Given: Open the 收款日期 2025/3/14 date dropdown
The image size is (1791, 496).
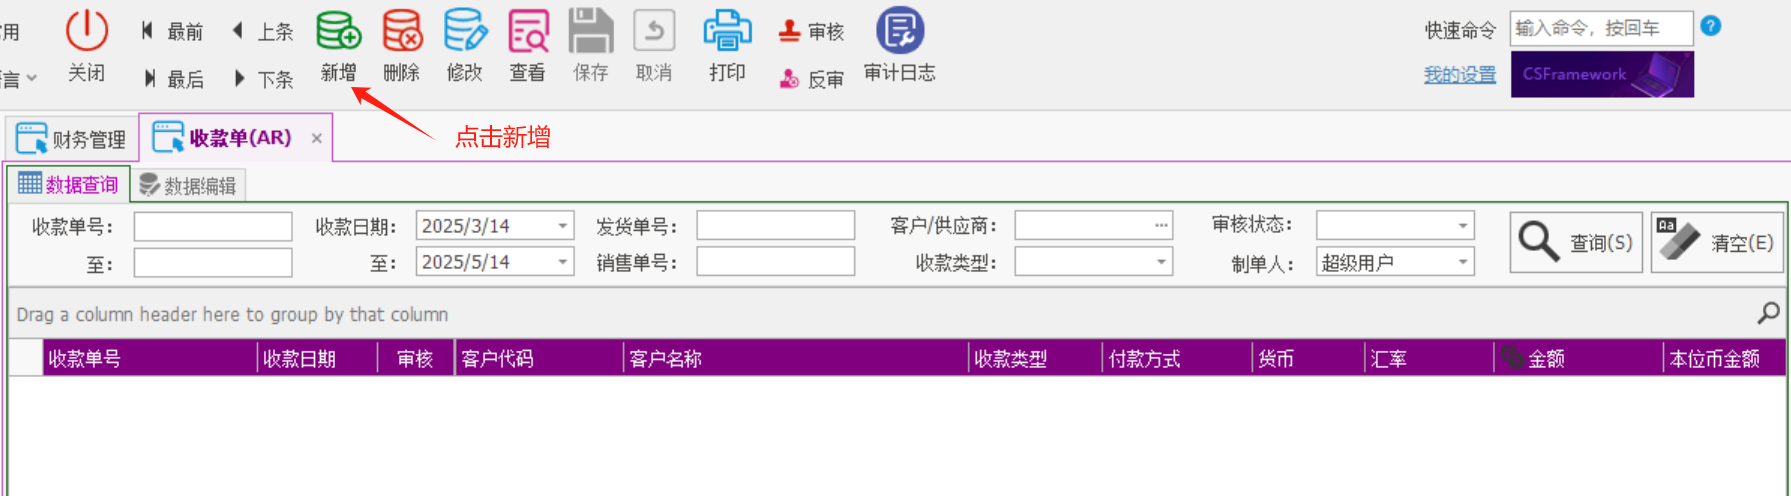Looking at the screenshot, I should pos(563,226).
